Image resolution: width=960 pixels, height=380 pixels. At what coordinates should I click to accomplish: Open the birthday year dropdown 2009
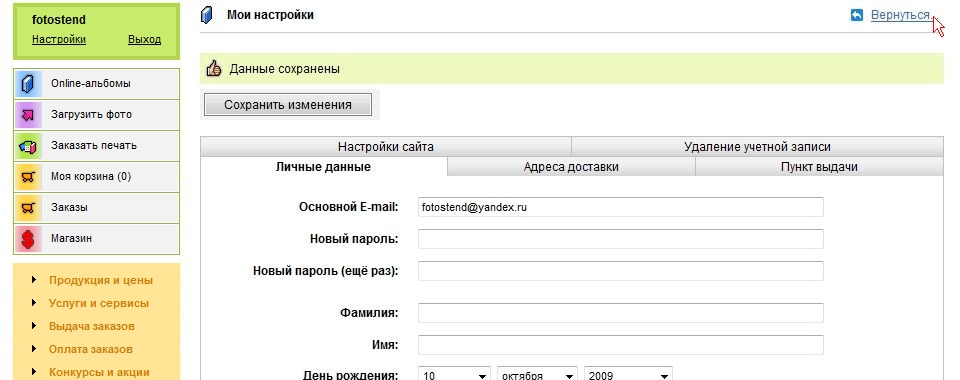[628, 373]
